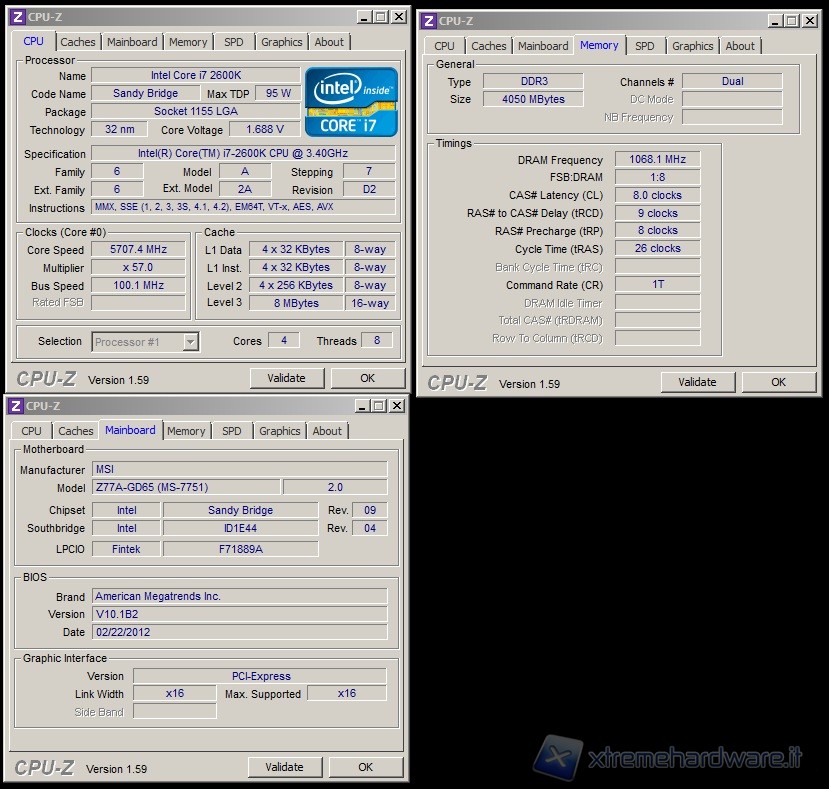Click the DRAM Frequency value field
The width and height of the screenshot is (829, 789).
(x=657, y=160)
